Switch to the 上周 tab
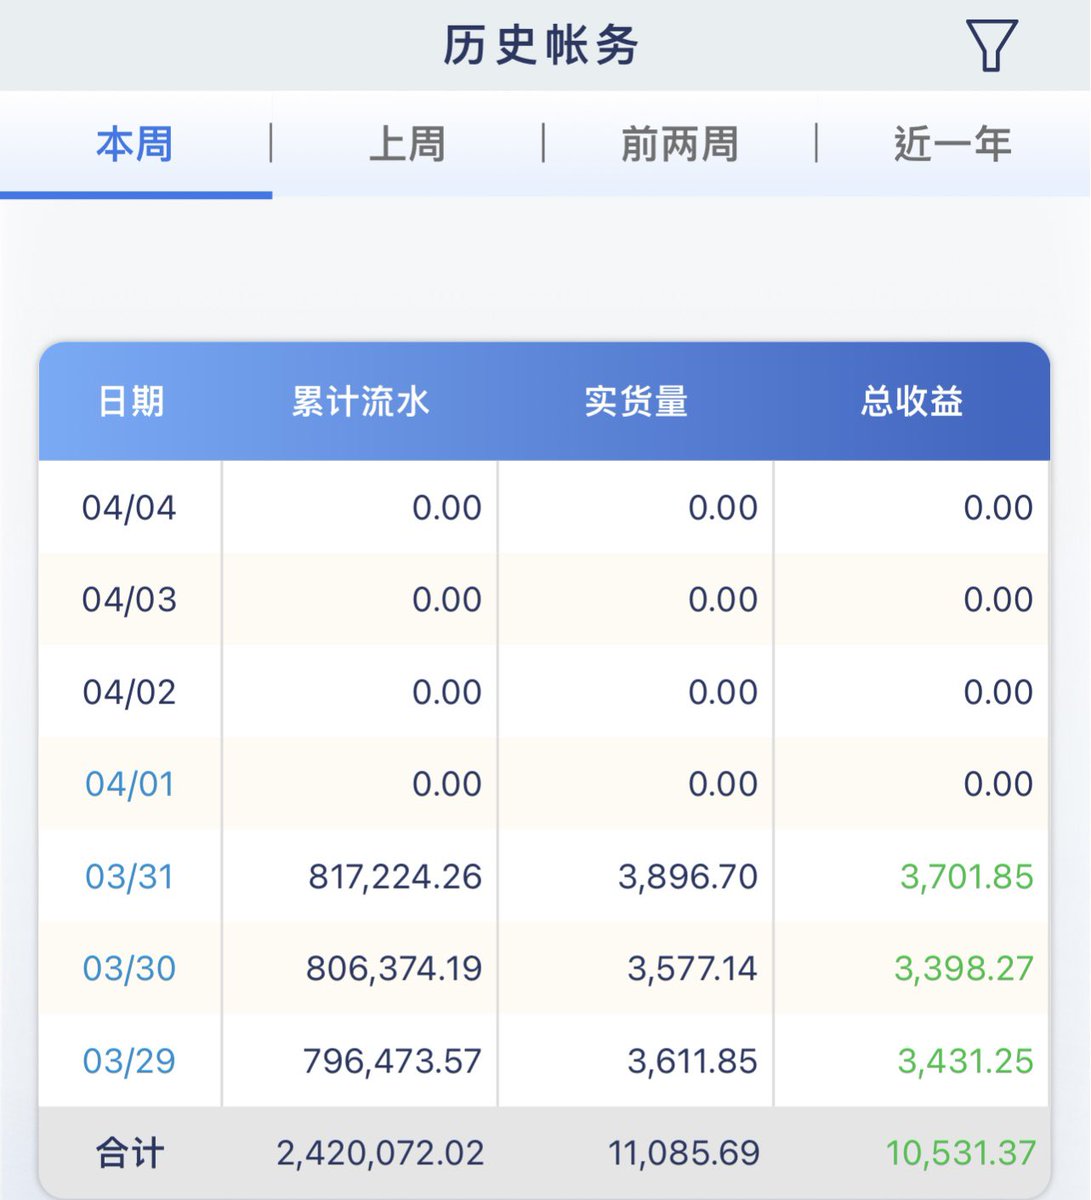The width and height of the screenshot is (1091, 1200). [x=407, y=144]
